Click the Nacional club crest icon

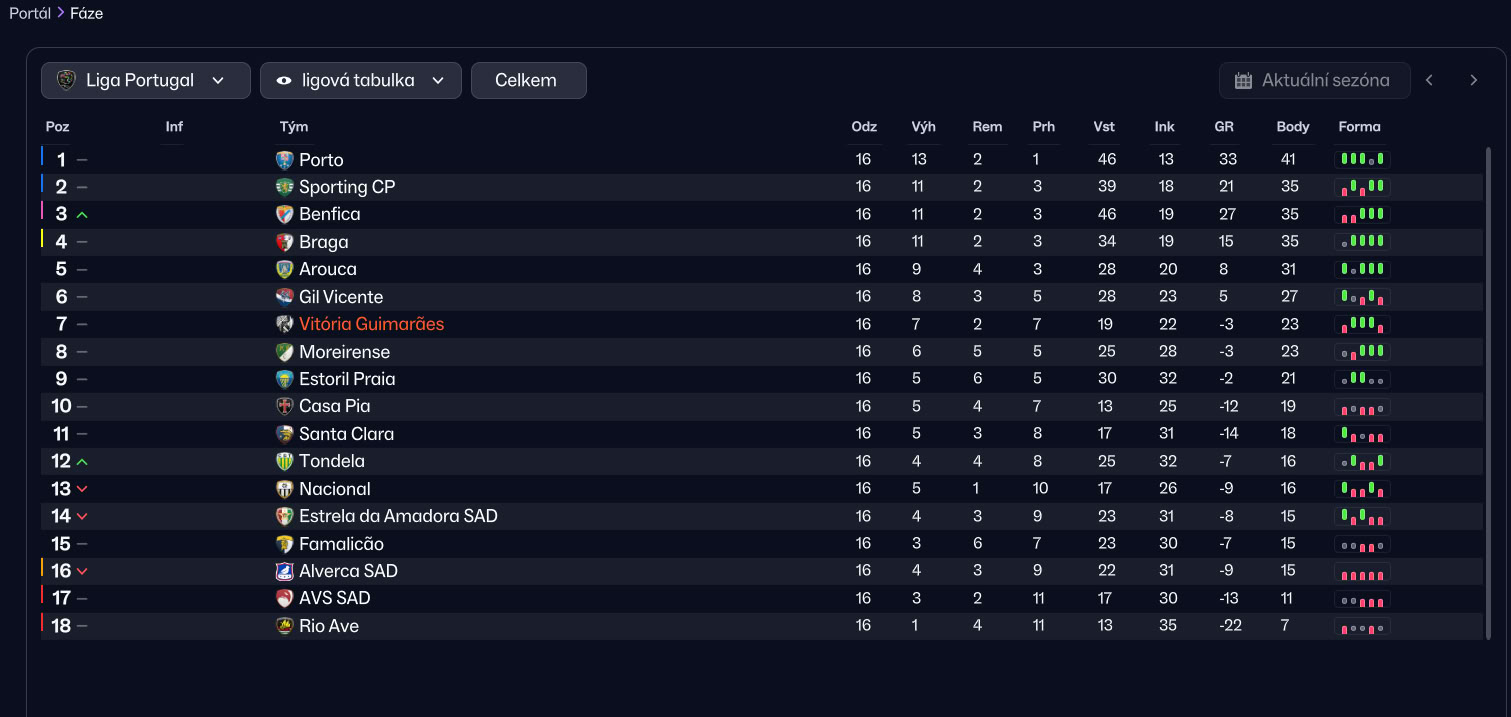tap(285, 489)
